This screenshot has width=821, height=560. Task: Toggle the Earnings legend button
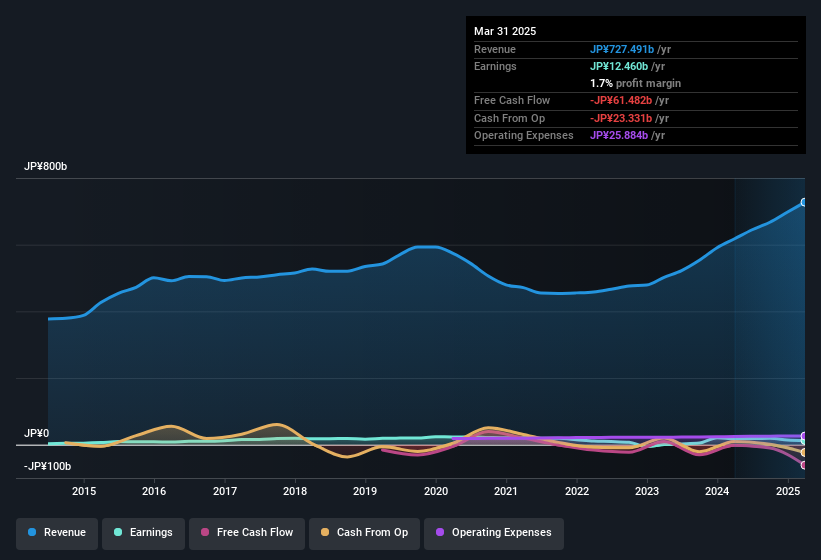[143, 533]
